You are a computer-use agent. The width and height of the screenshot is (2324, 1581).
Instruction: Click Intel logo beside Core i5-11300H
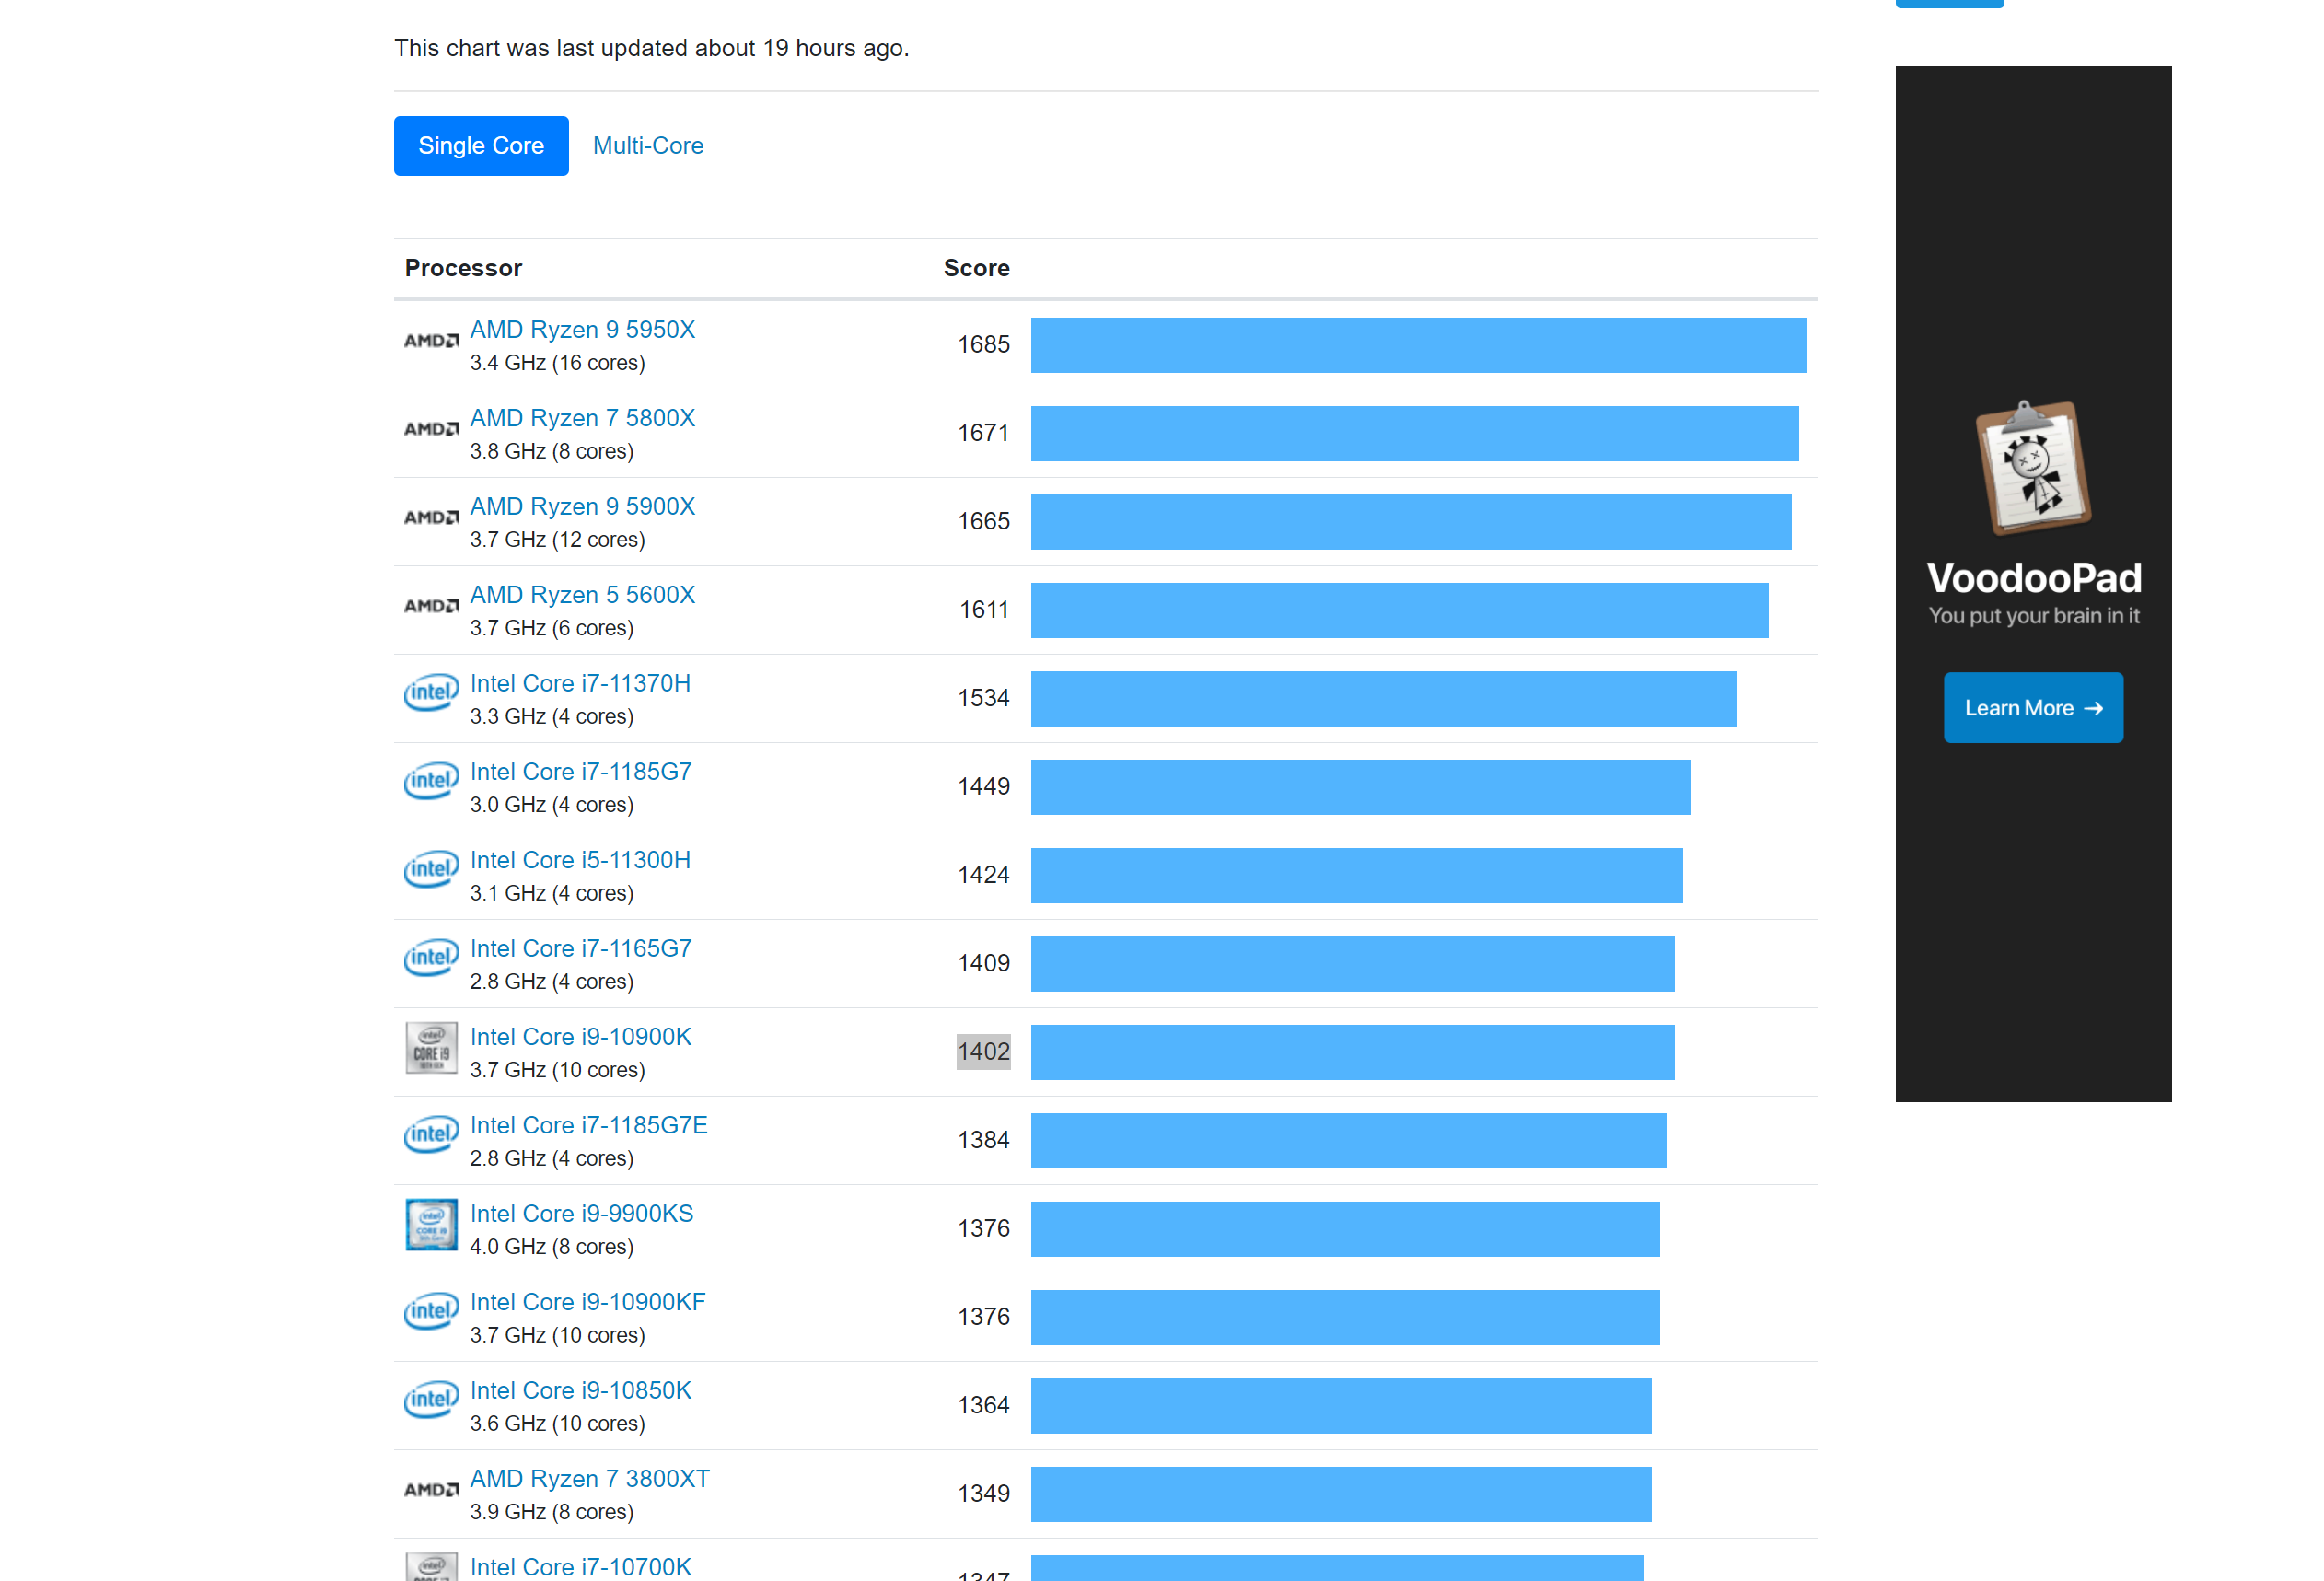[431, 869]
